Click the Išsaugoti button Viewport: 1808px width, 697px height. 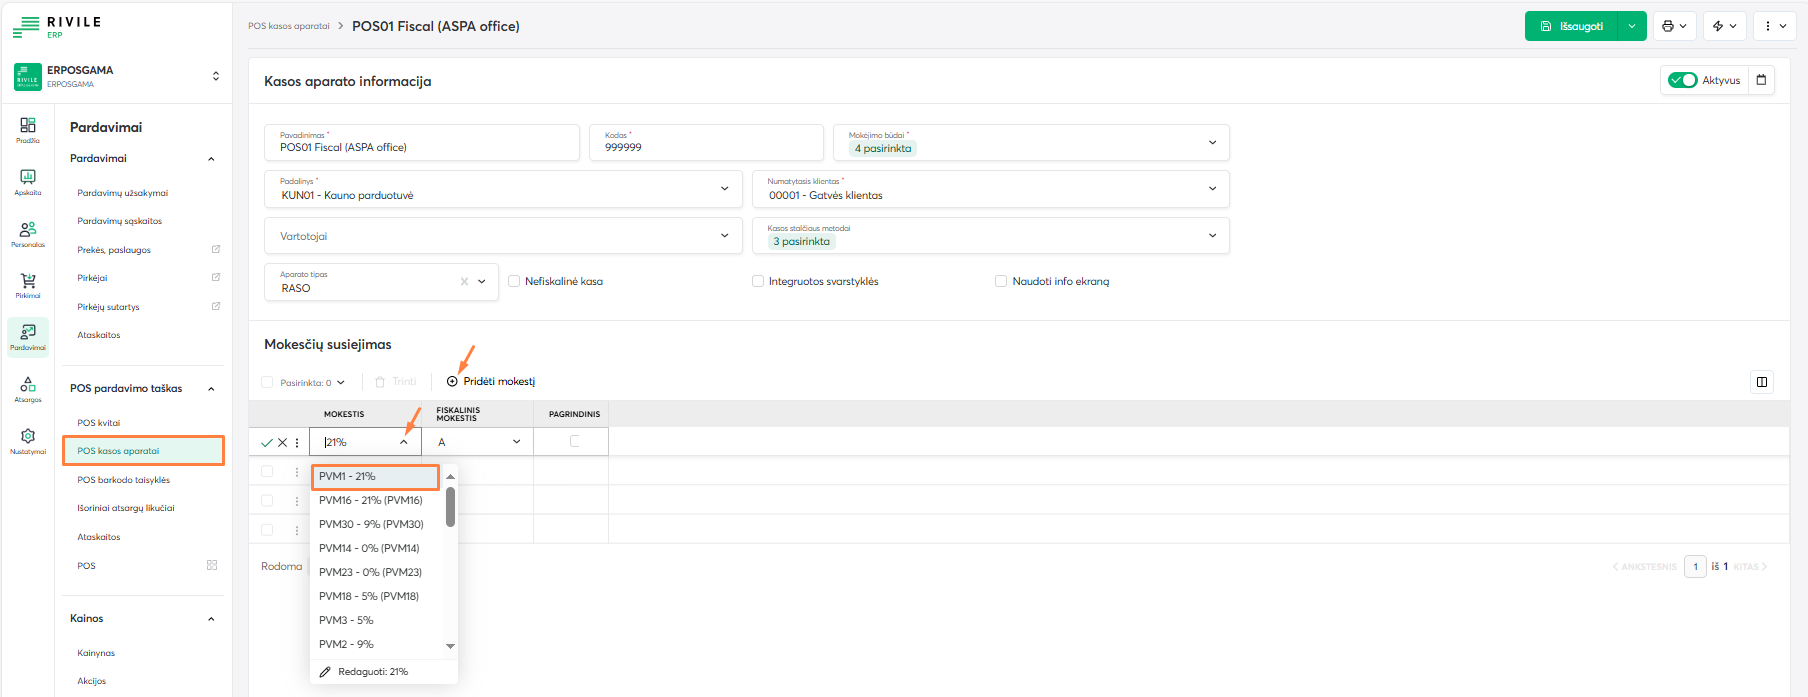tap(1572, 26)
